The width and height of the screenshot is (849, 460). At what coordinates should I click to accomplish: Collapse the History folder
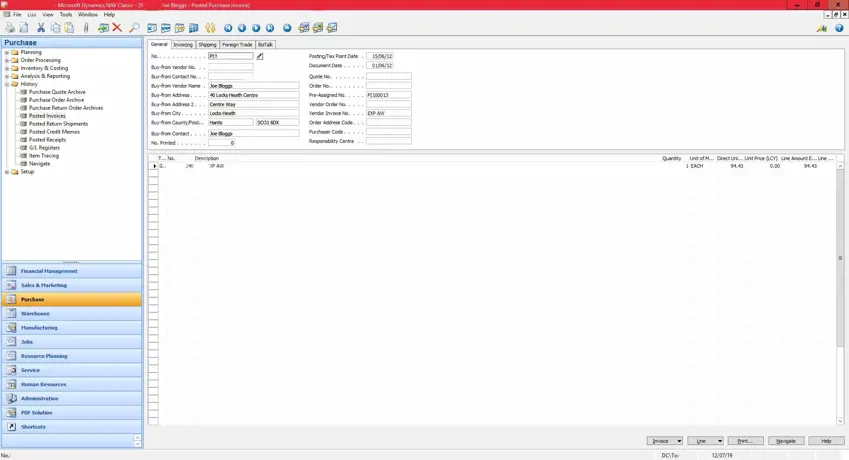point(7,84)
